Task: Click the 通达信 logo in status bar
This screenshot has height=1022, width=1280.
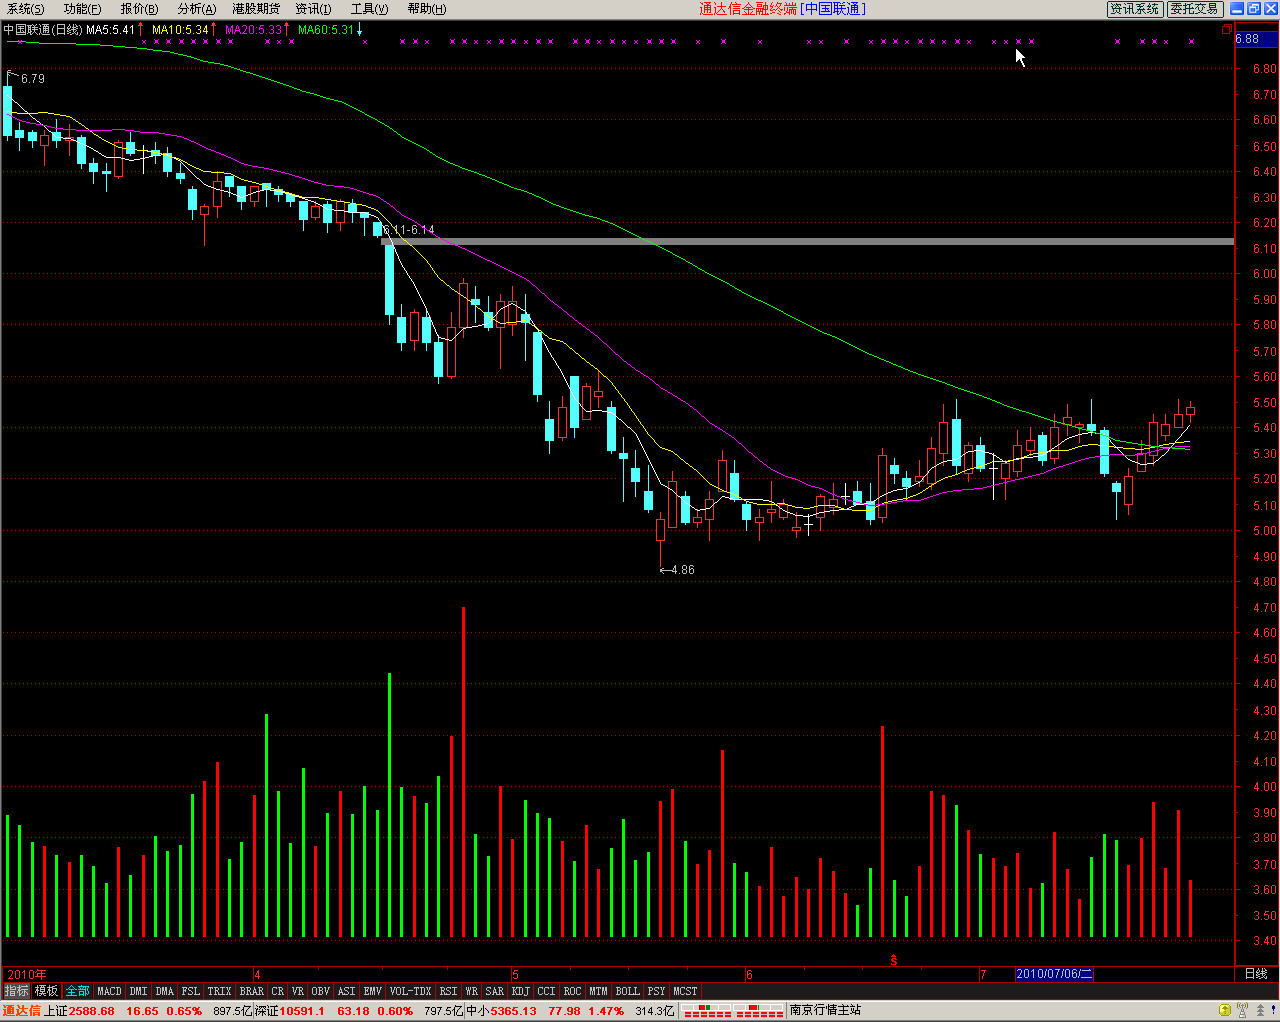Action: click(21, 1011)
